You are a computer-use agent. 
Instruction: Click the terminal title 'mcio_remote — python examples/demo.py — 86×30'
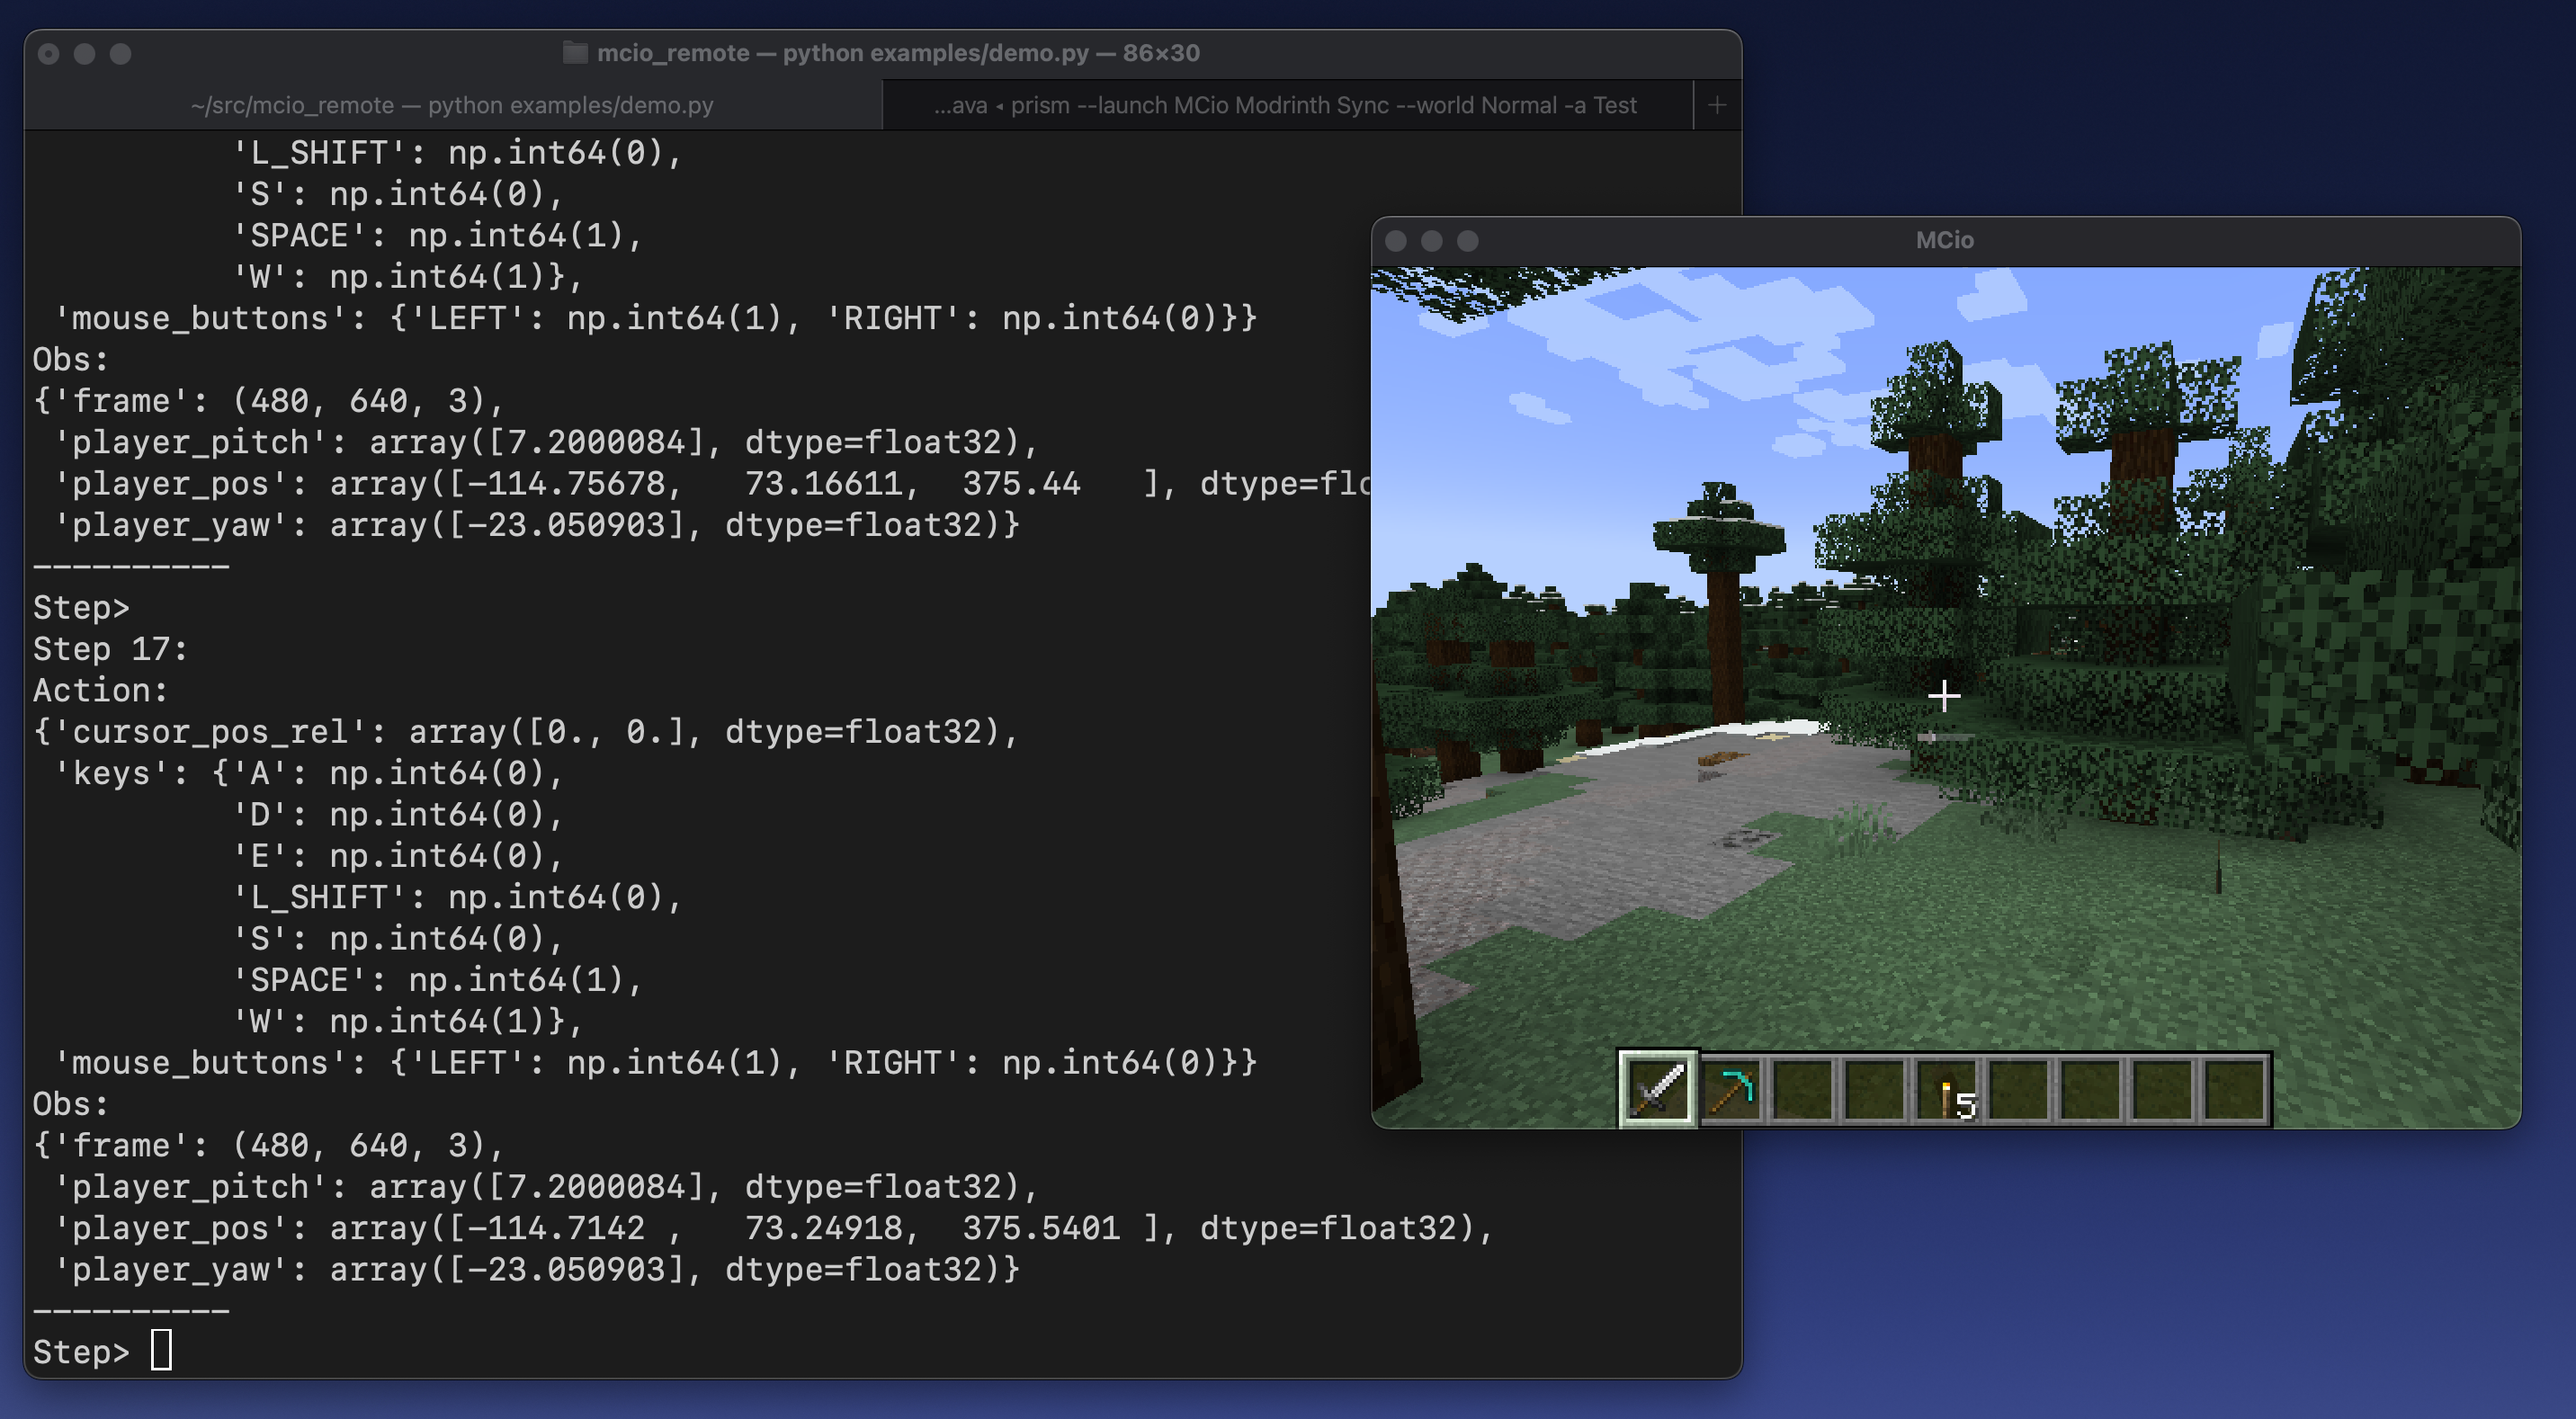(x=898, y=53)
